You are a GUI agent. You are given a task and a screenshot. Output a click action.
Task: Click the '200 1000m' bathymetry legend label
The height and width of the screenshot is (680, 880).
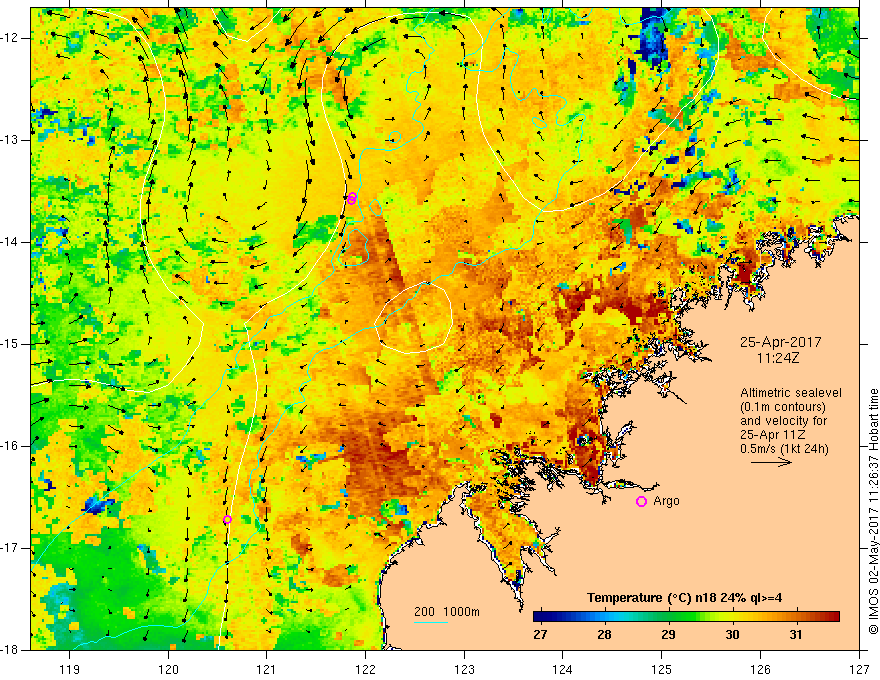point(447,612)
